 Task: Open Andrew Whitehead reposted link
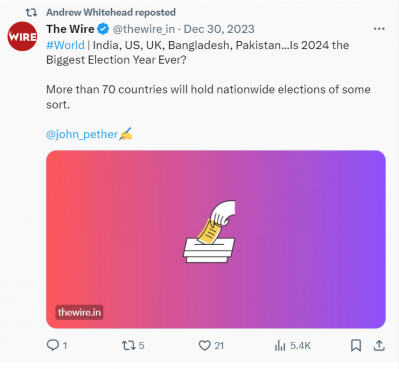coord(111,12)
